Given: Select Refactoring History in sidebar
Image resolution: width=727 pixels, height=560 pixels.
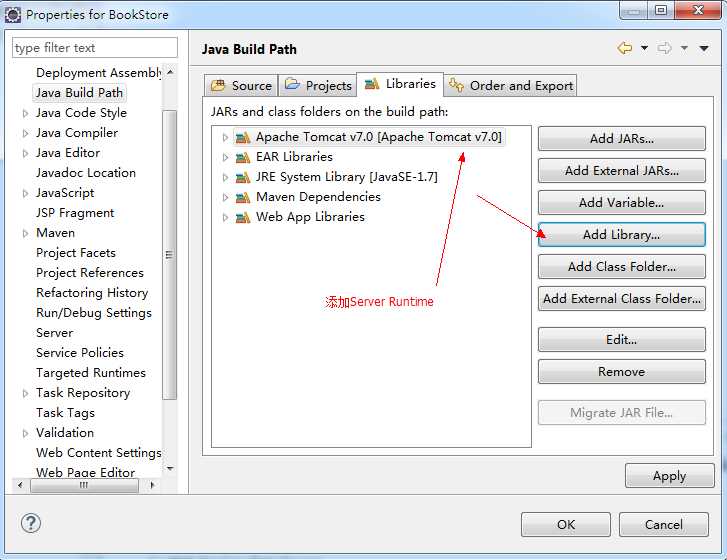Looking at the screenshot, I should coord(92,293).
